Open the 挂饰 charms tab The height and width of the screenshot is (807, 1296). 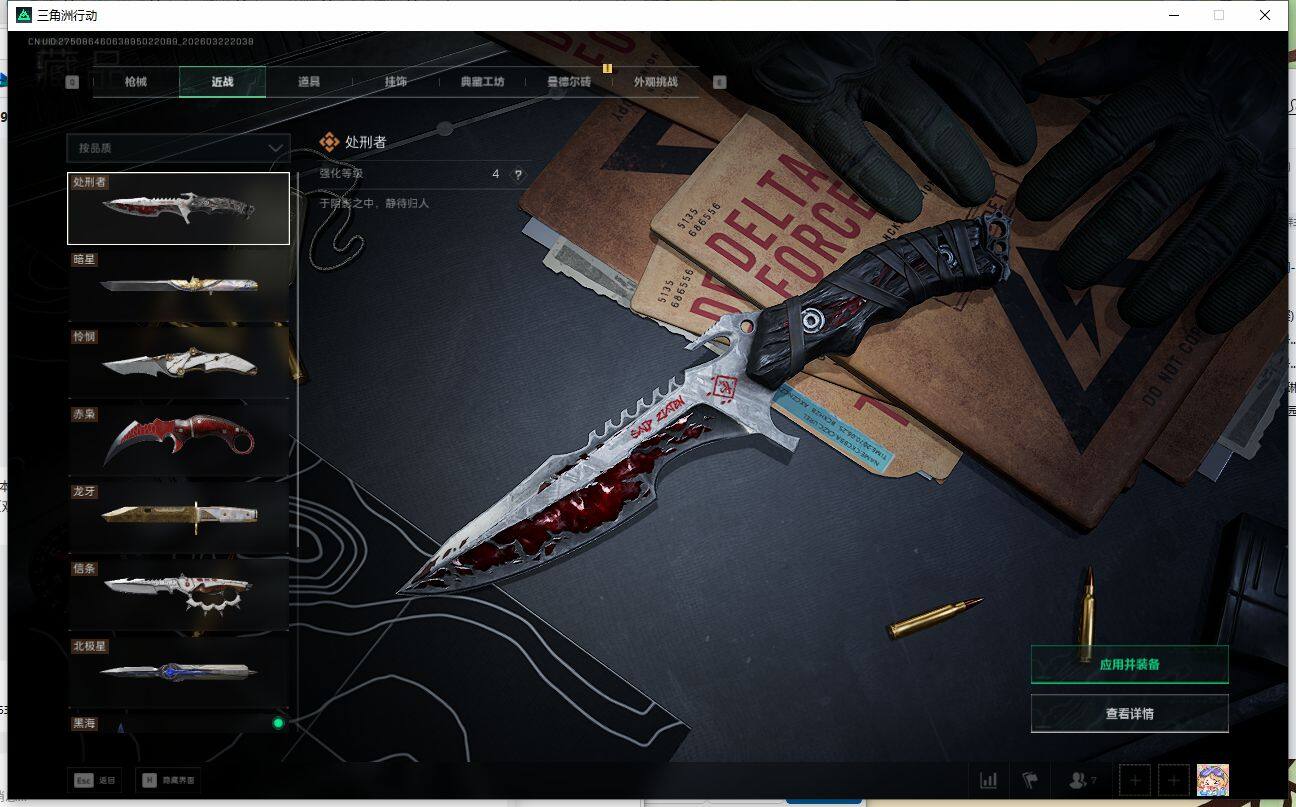click(x=396, y=82)
